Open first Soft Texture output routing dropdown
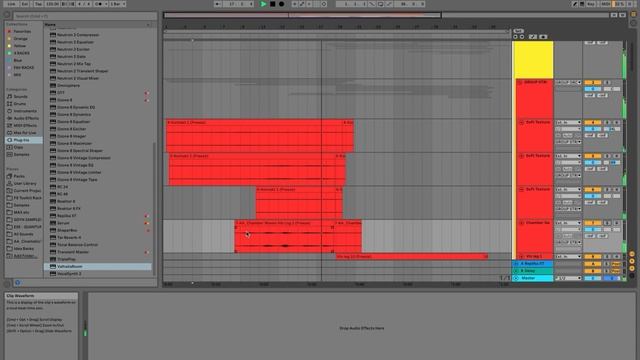The height and width of the screenshot is (360, 640). click(568, 142)
